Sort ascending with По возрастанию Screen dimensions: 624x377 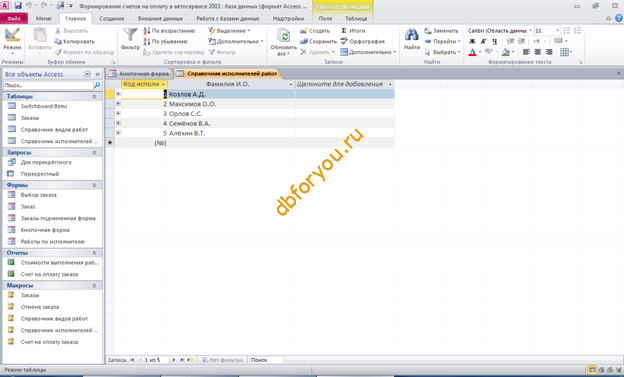(x=169, y=31)
